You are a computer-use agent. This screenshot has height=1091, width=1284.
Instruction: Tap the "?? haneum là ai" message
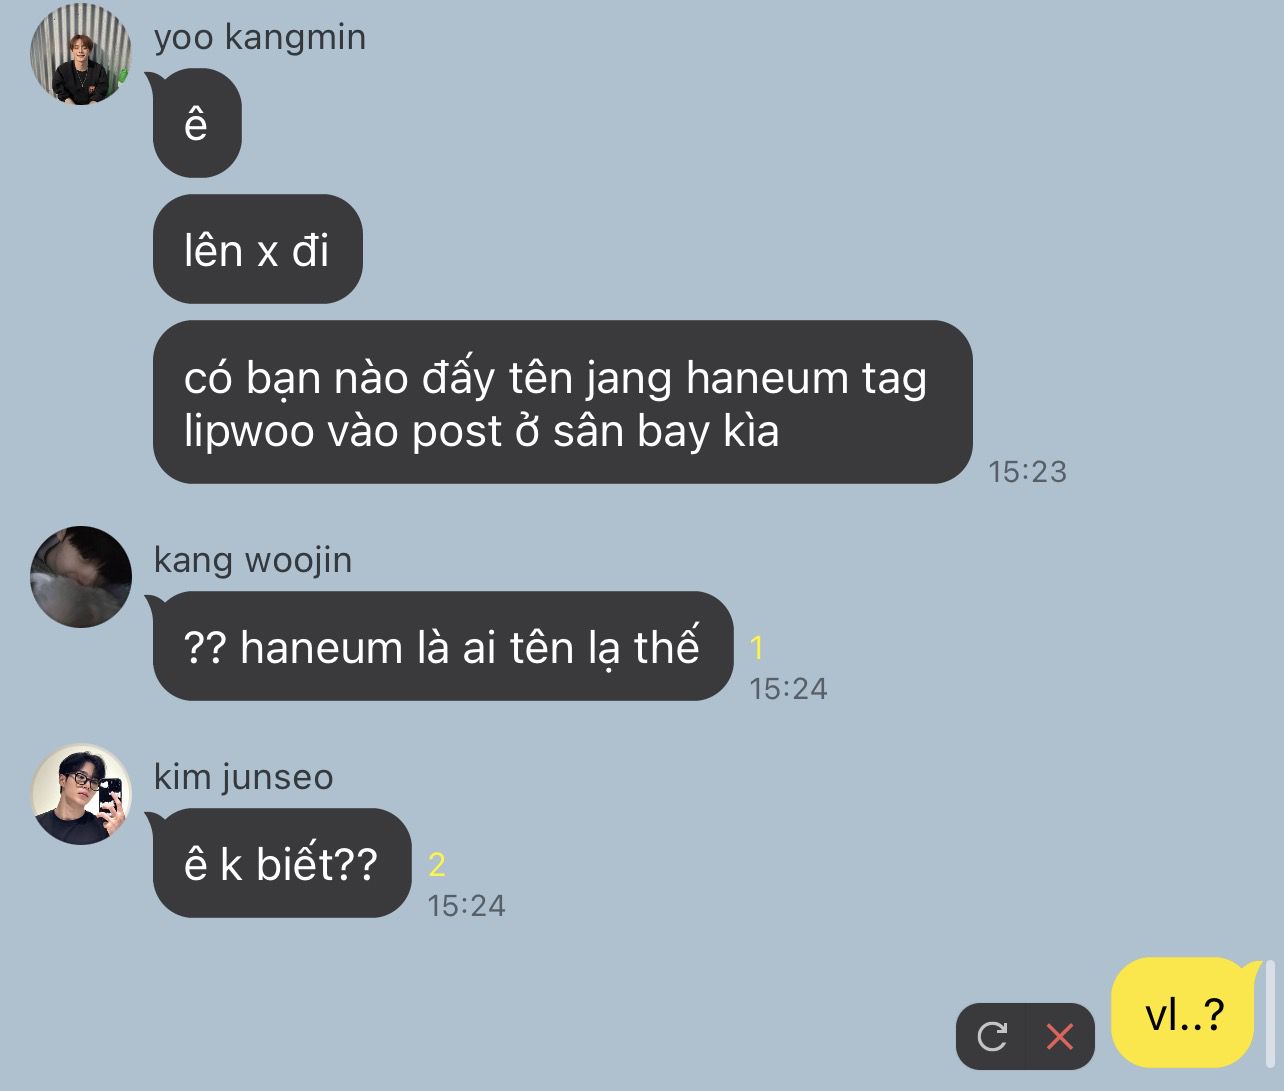pos(443,646)
